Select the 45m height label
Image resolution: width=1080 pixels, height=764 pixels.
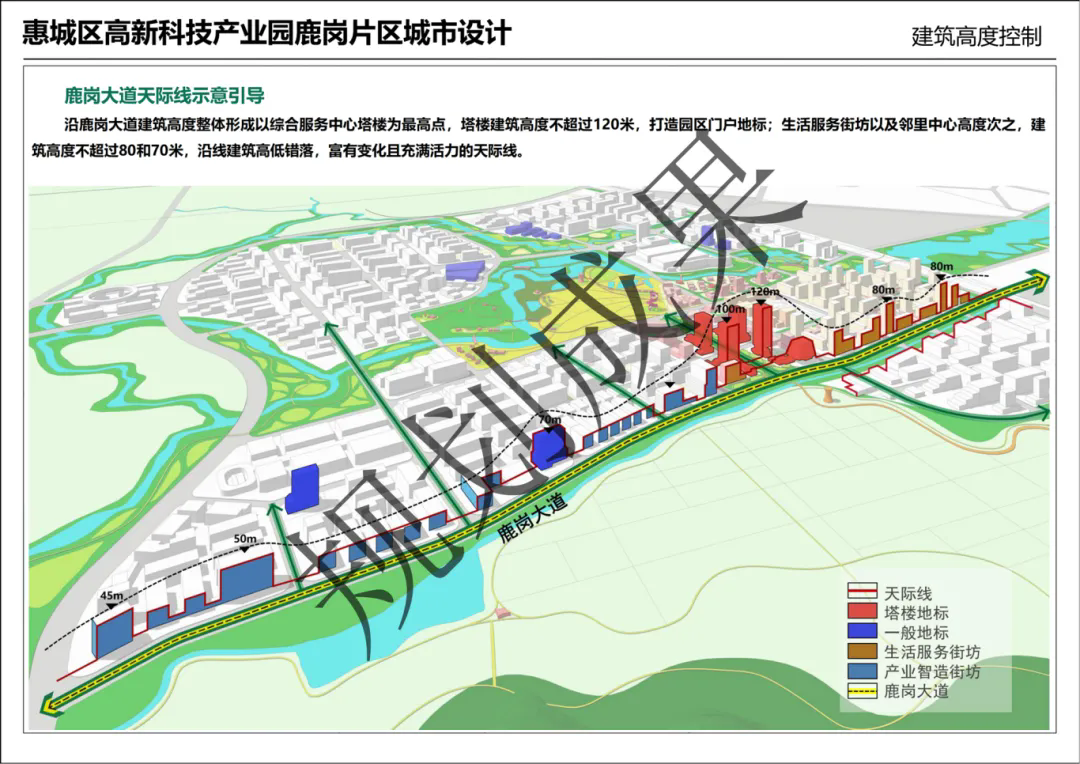[112, 597]
